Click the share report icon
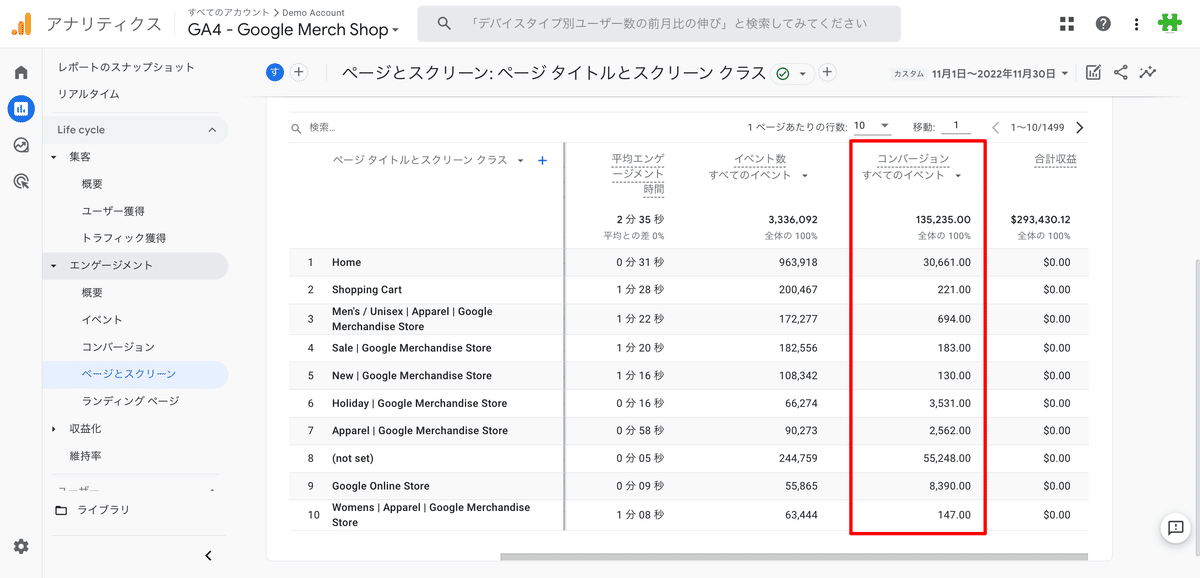This screenshot has width=1200, height=578. pos(1121,72)
